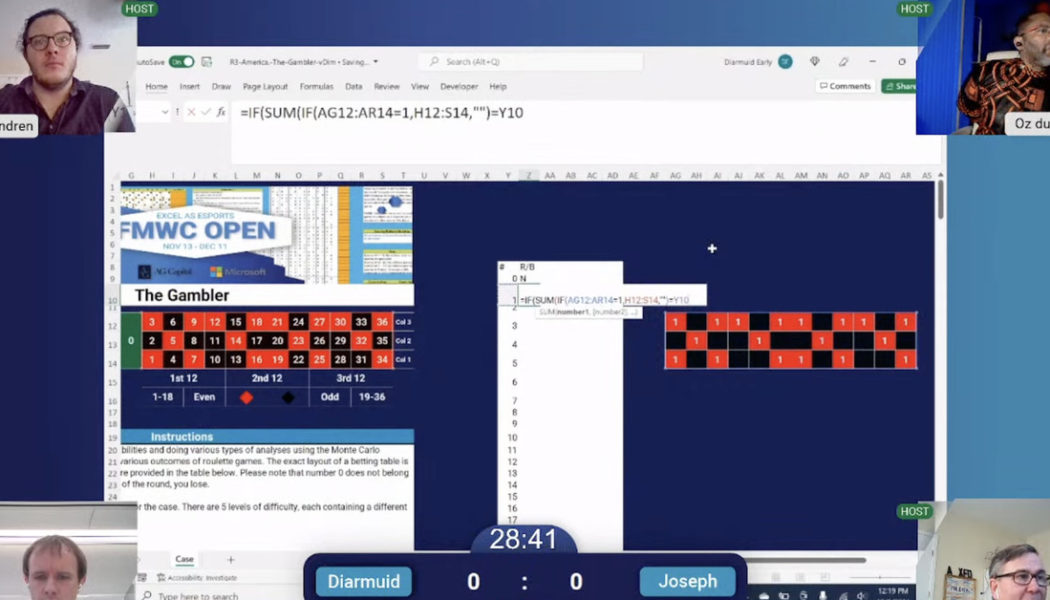Switch to the Formulas ribbon tab
The height and width of the screenshot is (600, 1050).
317,88
